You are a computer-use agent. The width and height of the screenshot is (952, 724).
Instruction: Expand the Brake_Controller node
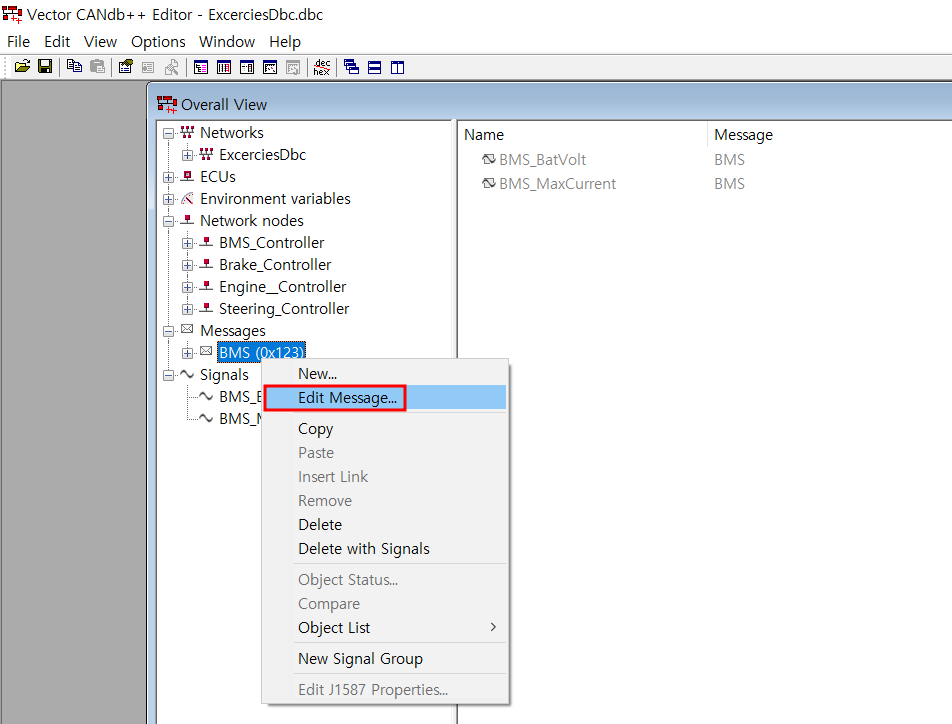click(x=188, y=265)
